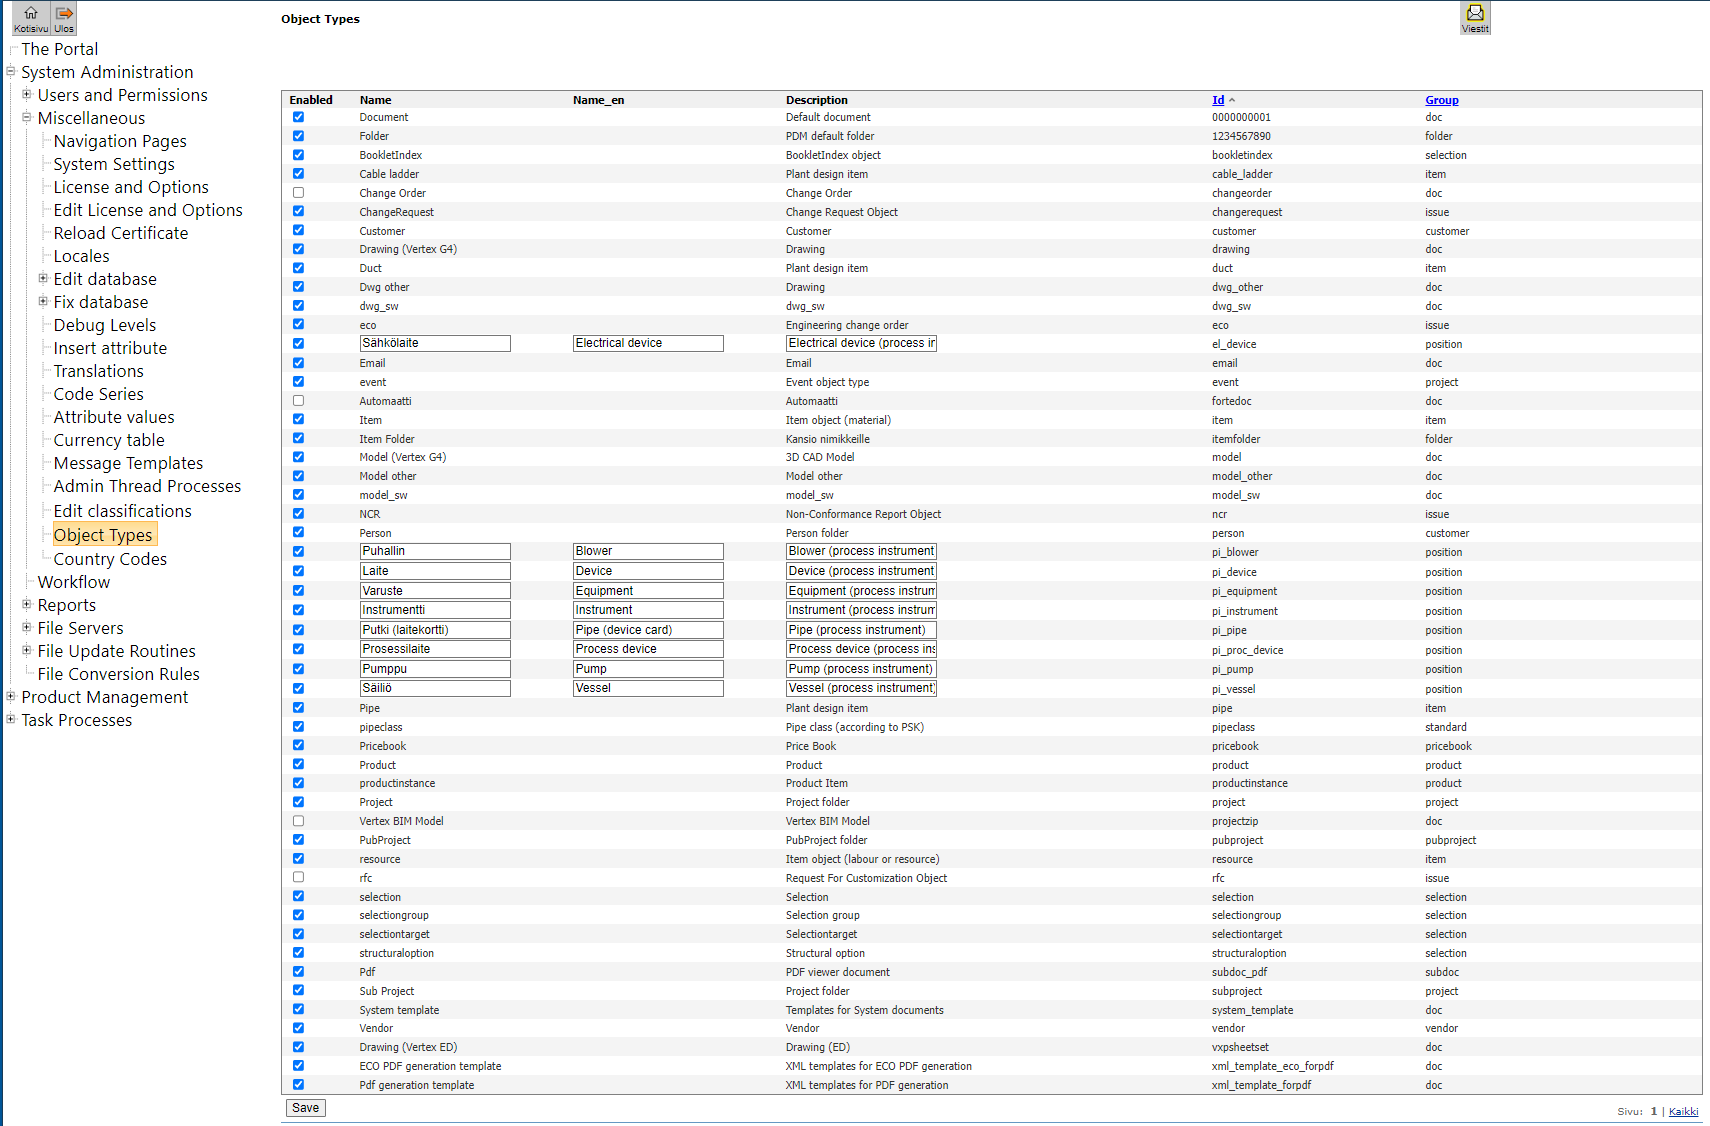Enable the Automaatti object type checkbox
Screen dimensions: 1710x1126
[x=298, y=401]
